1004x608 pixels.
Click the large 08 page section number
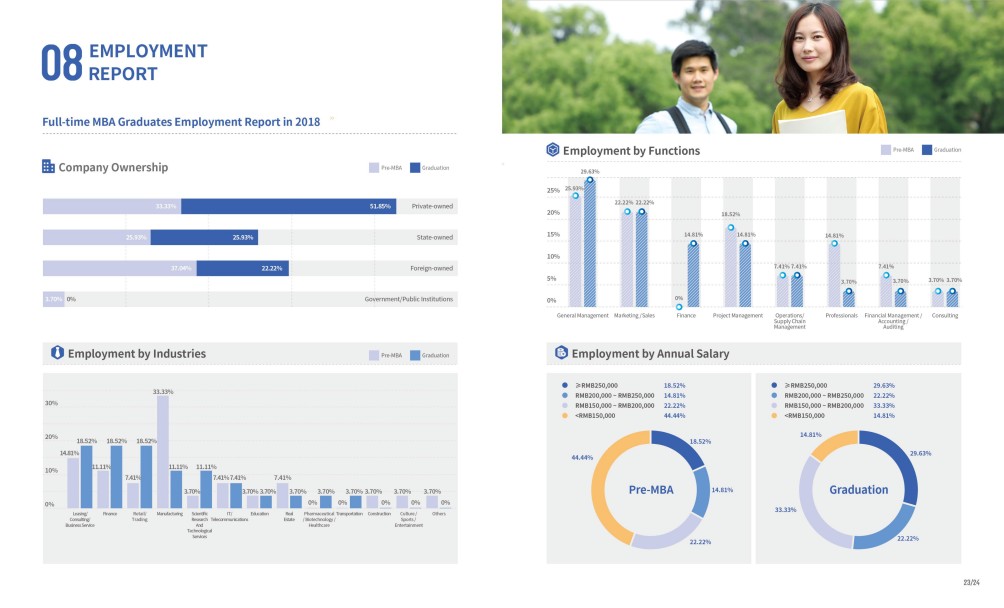tap(61, 63)
